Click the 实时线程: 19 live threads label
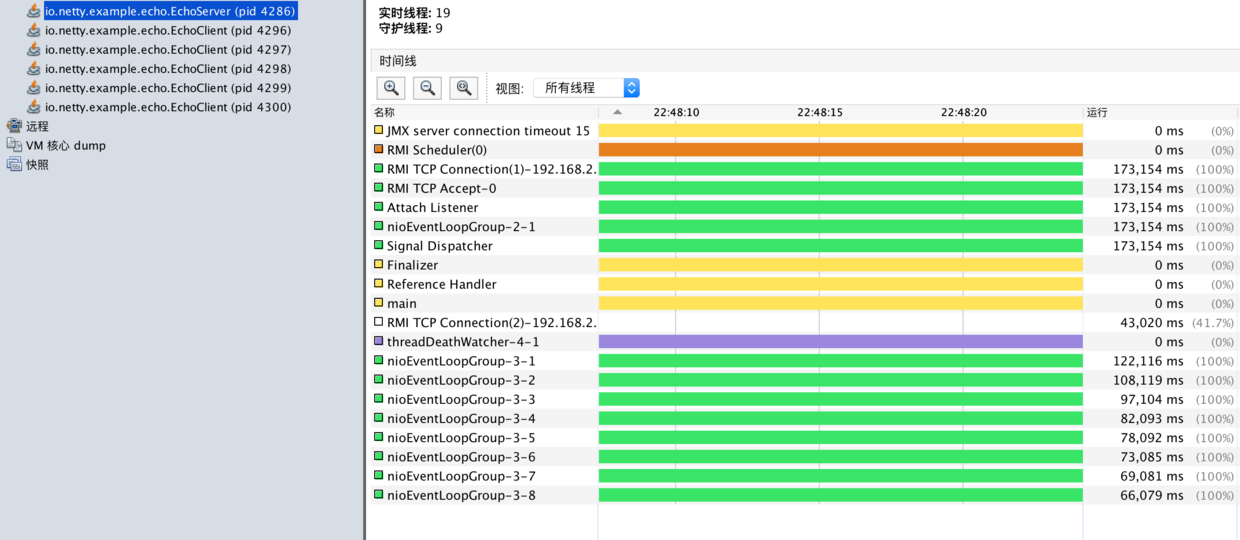This screenshot has width=1240, height=540. (414, 13)
